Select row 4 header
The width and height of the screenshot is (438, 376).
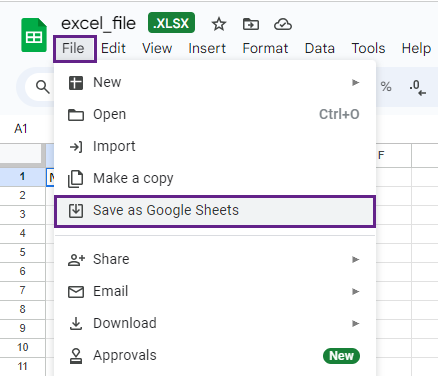click(x=22, y=233)
